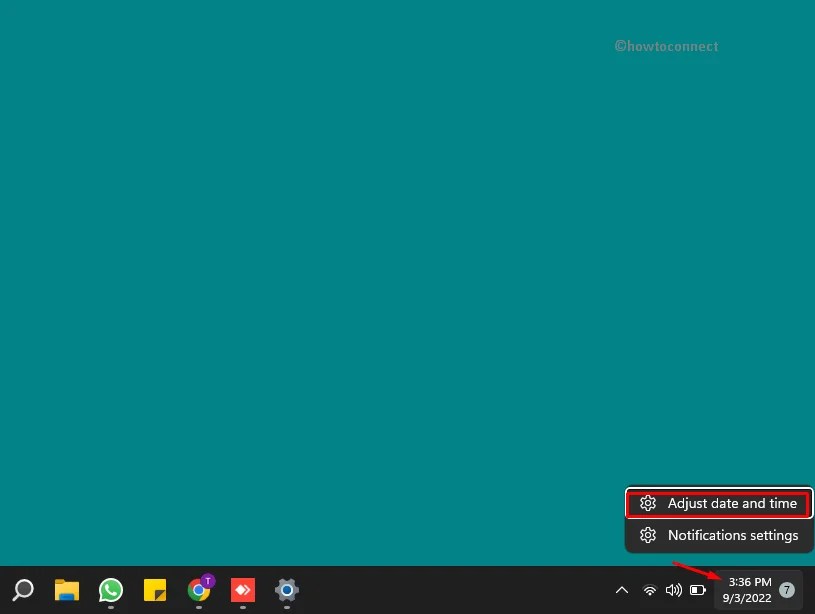Open the red pinned app on the taskbar
The width and height of the screenshot is (815, 614).
(242, 590)
